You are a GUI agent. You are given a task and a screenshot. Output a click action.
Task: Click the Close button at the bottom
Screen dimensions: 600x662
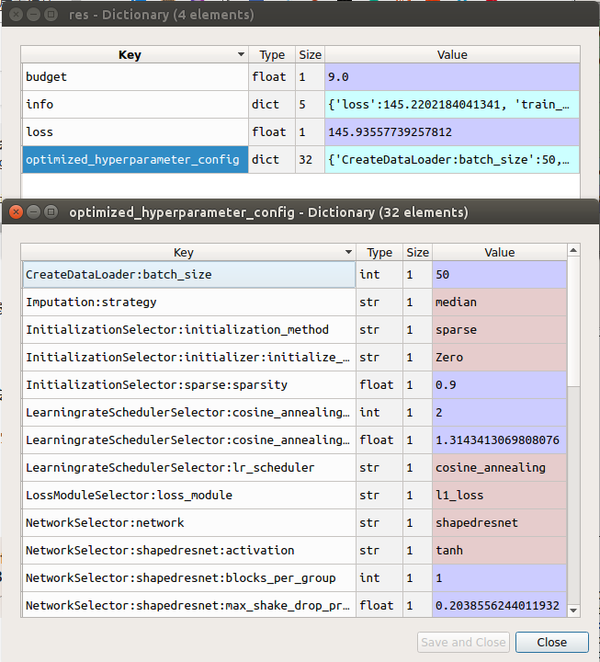pyautogui.click(x=551, y=642)
